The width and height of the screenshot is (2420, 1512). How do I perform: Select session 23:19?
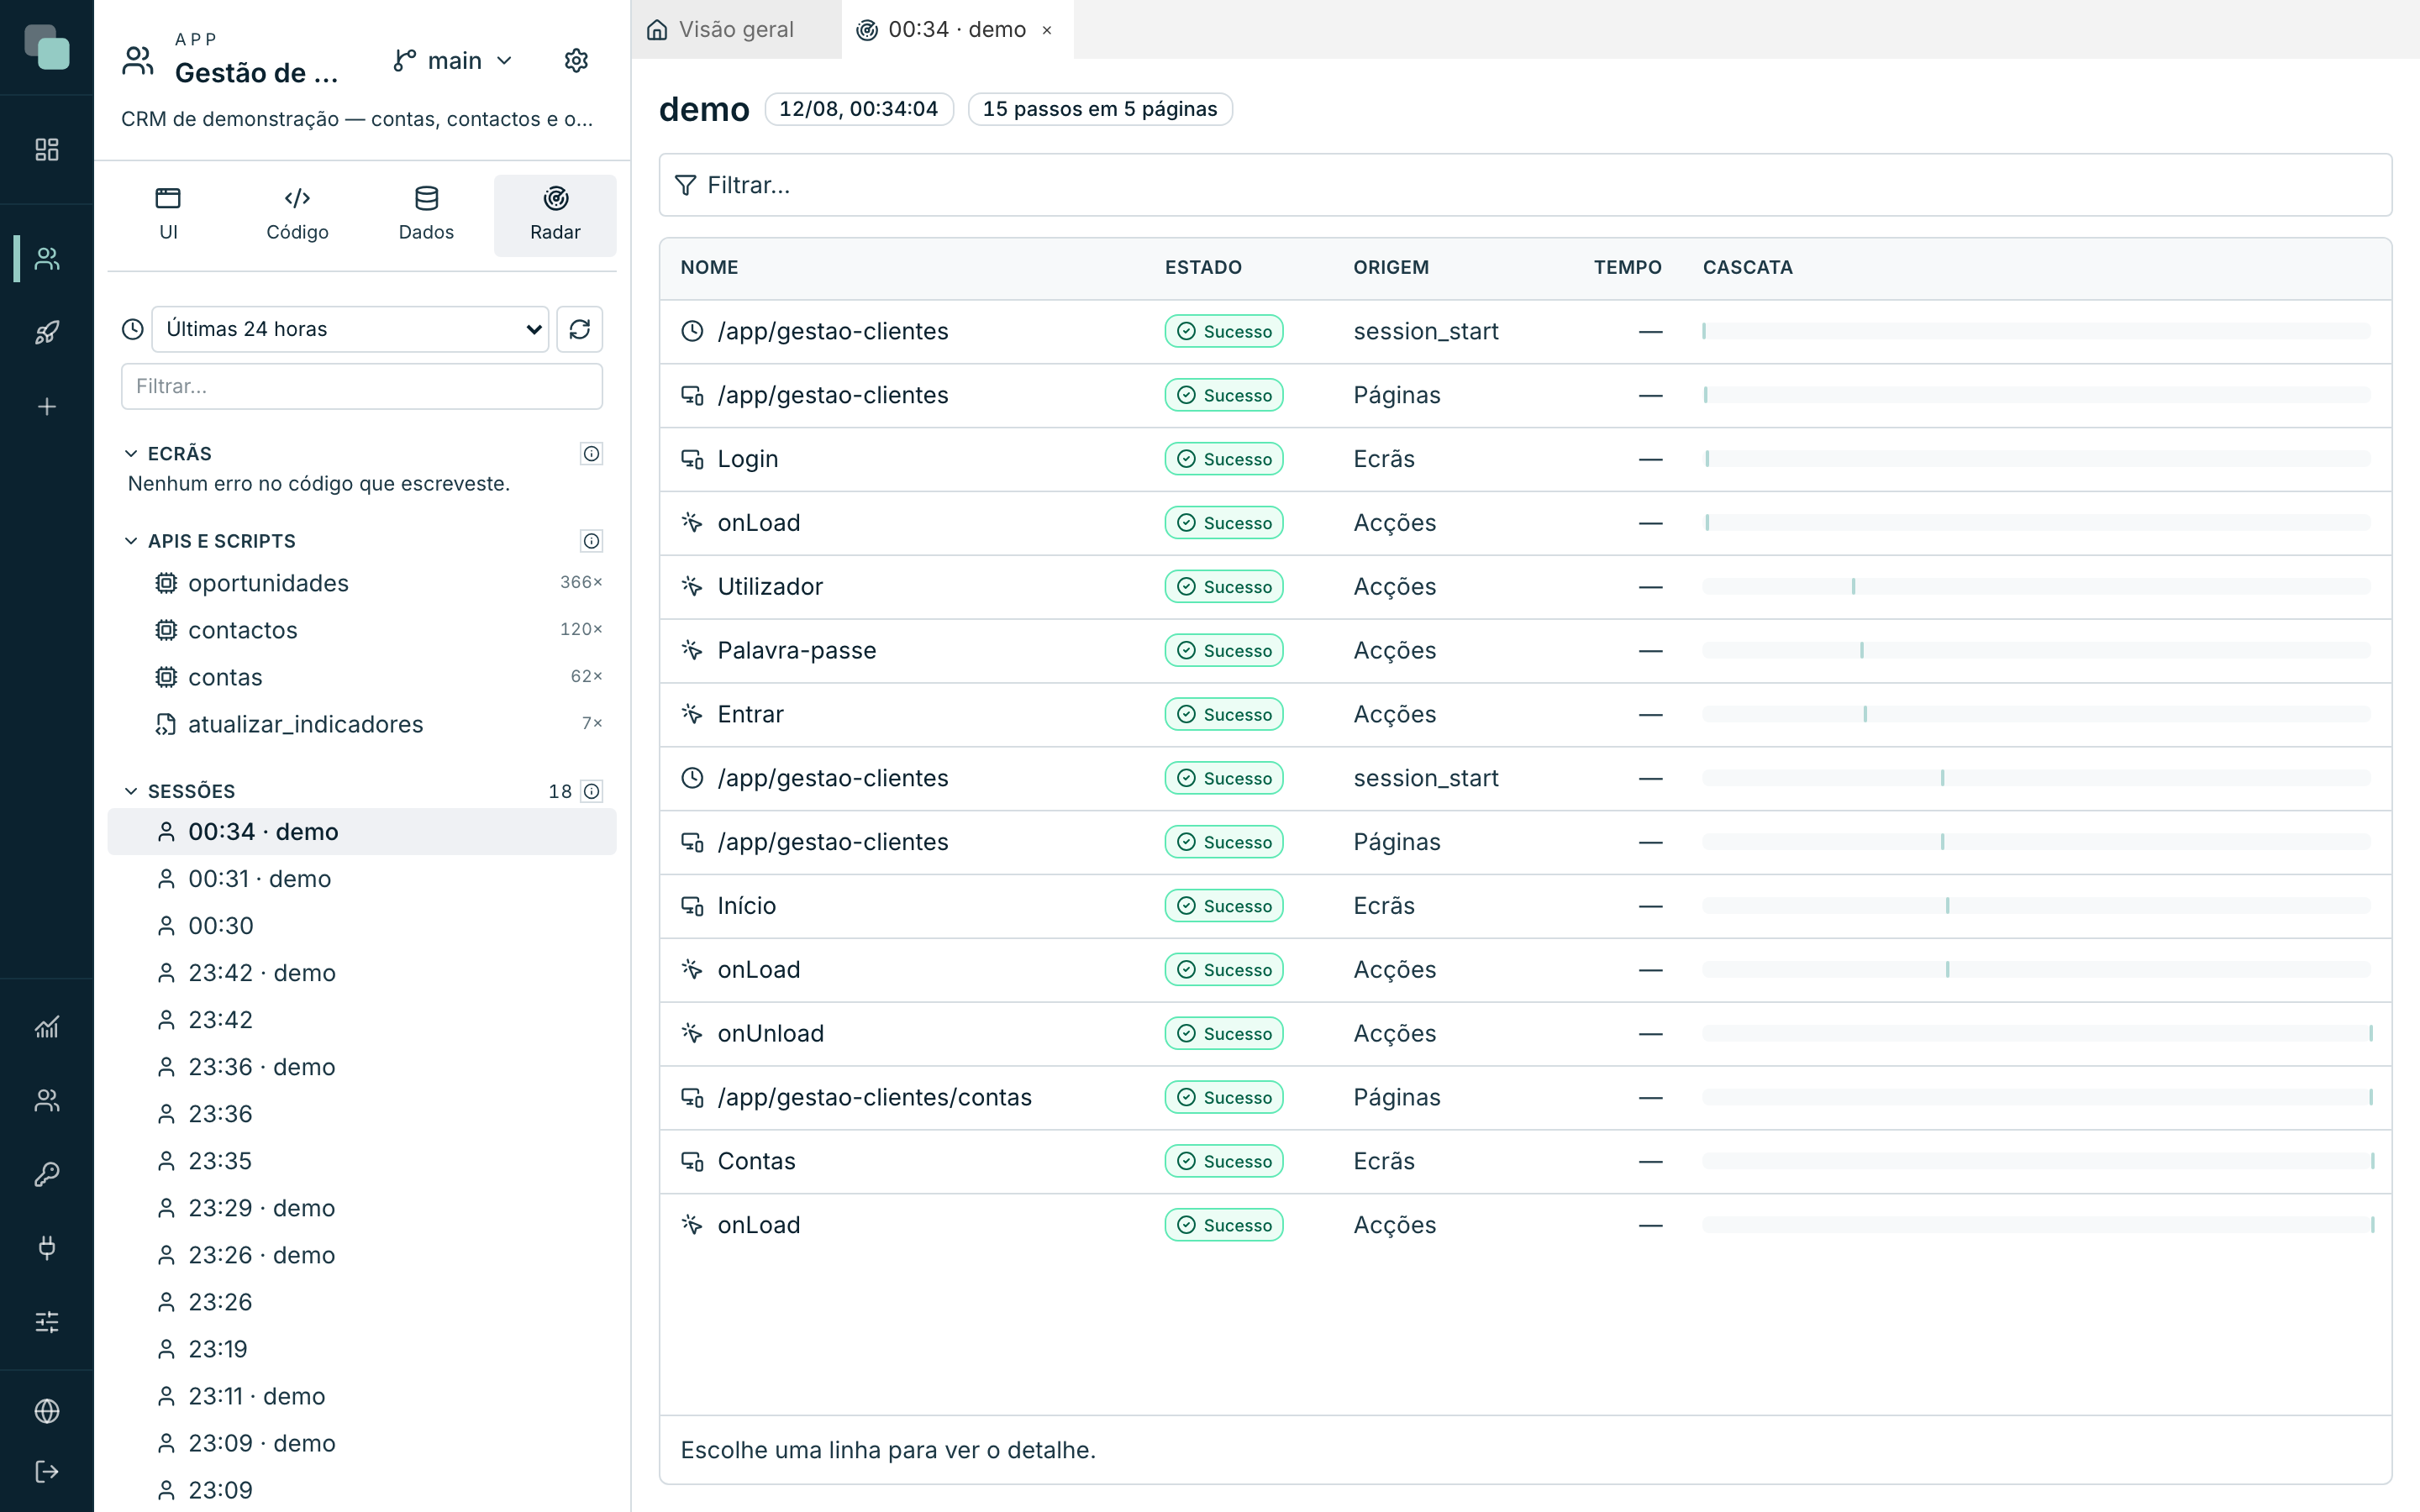362,1349
